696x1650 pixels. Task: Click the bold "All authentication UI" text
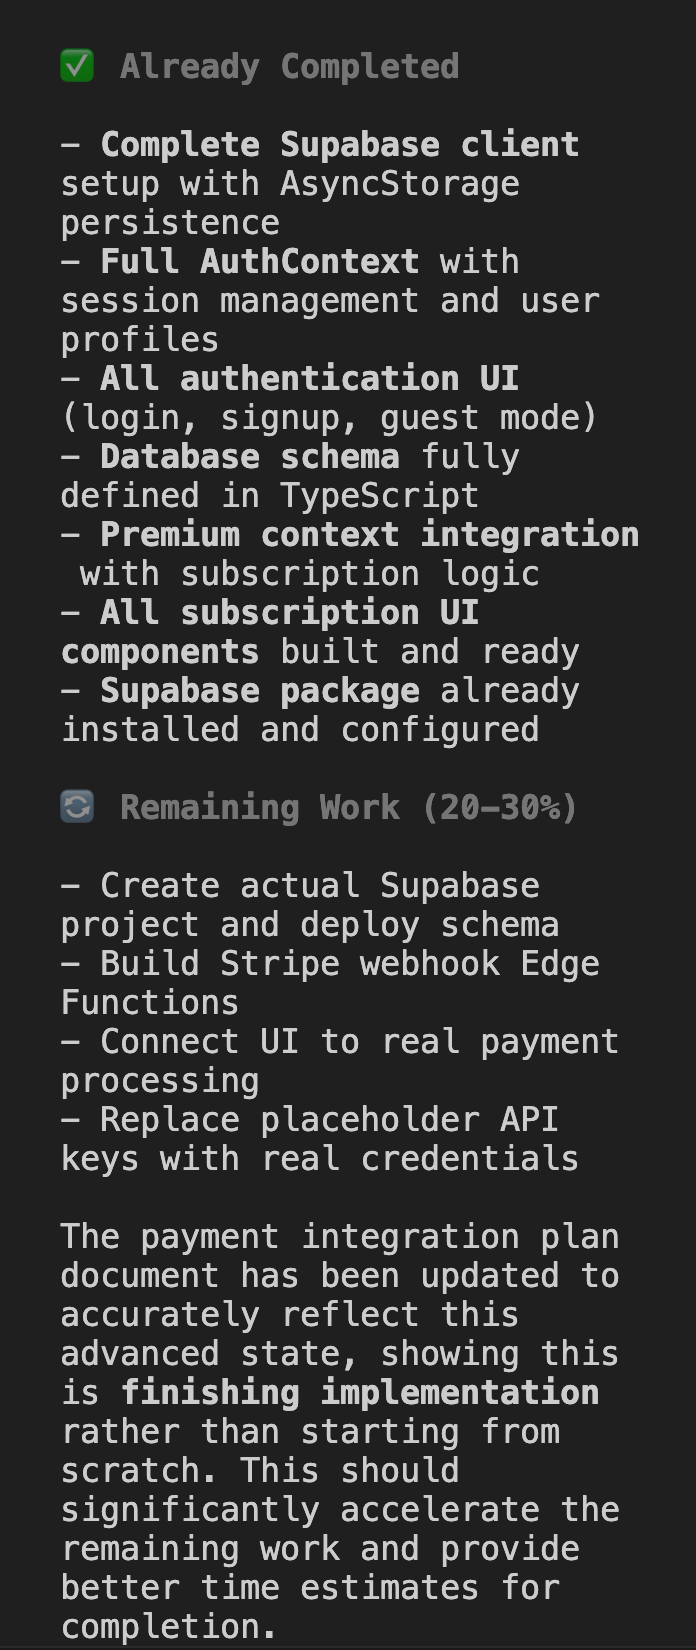309,379
